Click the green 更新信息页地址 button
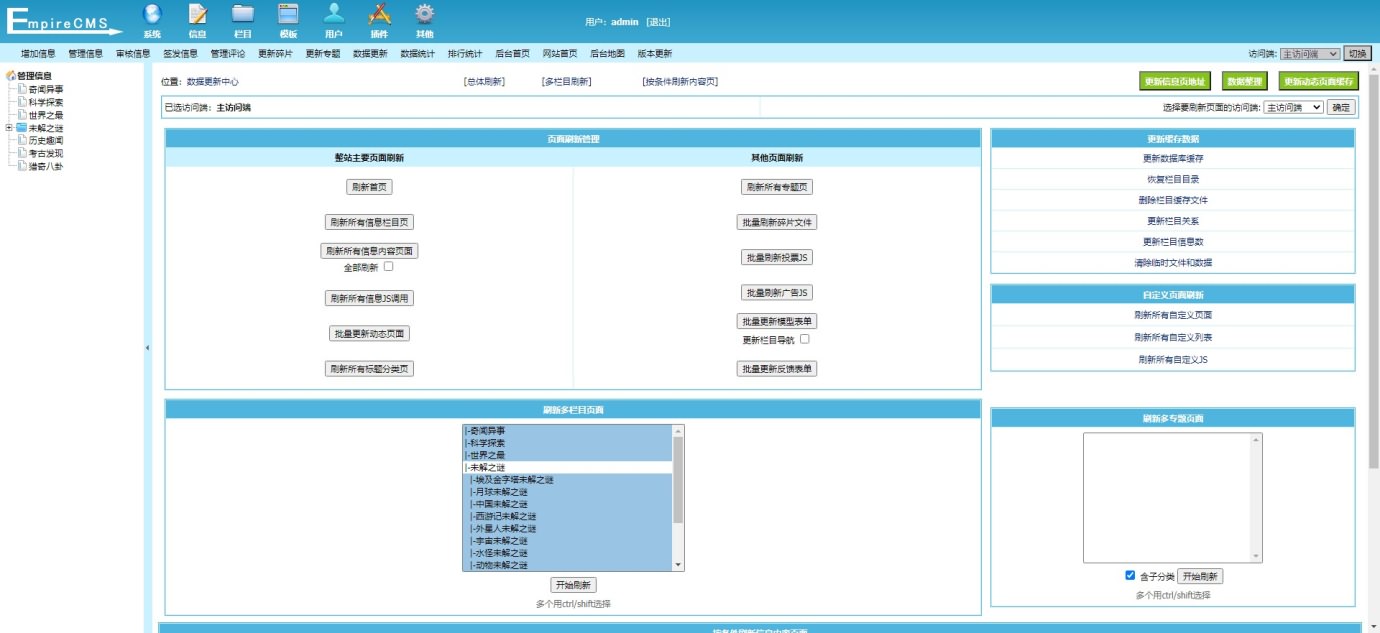Viewport: 1380px width, 633px height. (1175, 81)
